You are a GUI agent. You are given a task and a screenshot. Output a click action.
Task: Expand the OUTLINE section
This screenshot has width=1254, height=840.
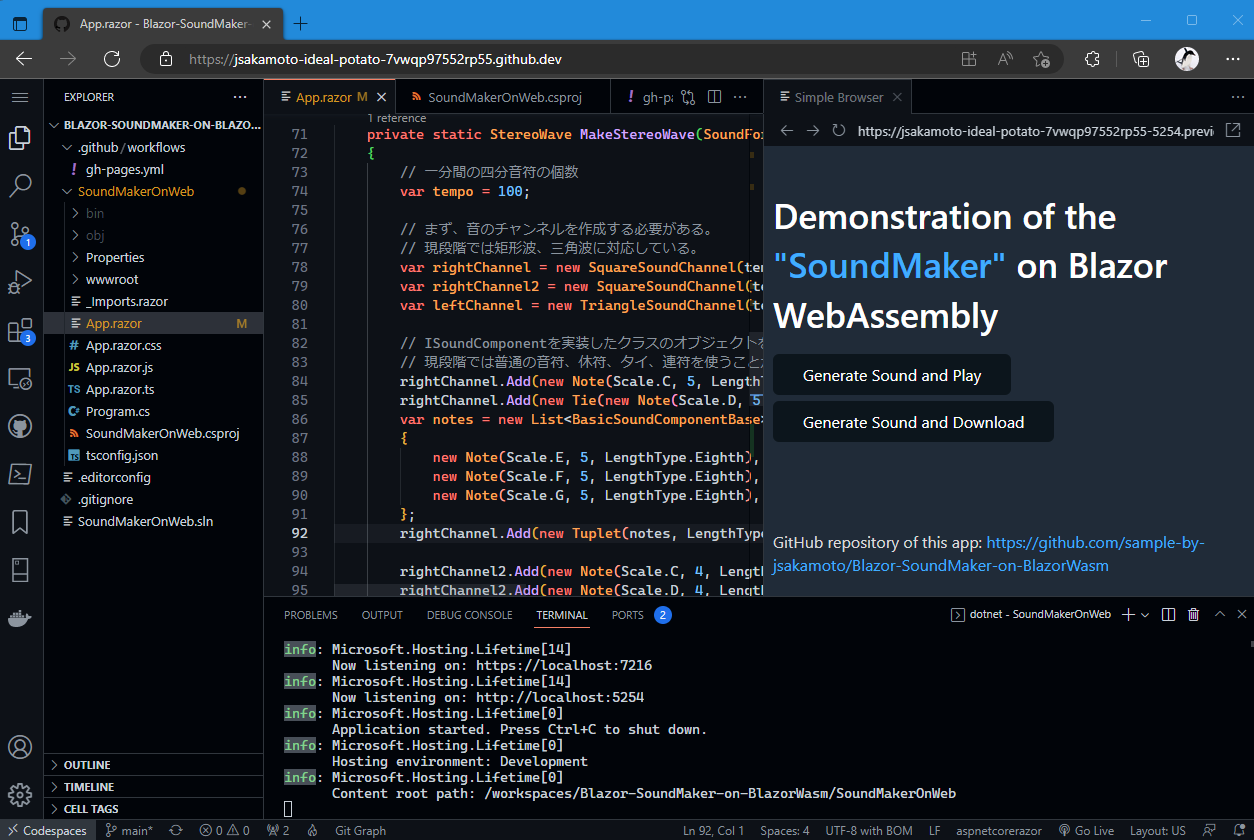(87, 765)
